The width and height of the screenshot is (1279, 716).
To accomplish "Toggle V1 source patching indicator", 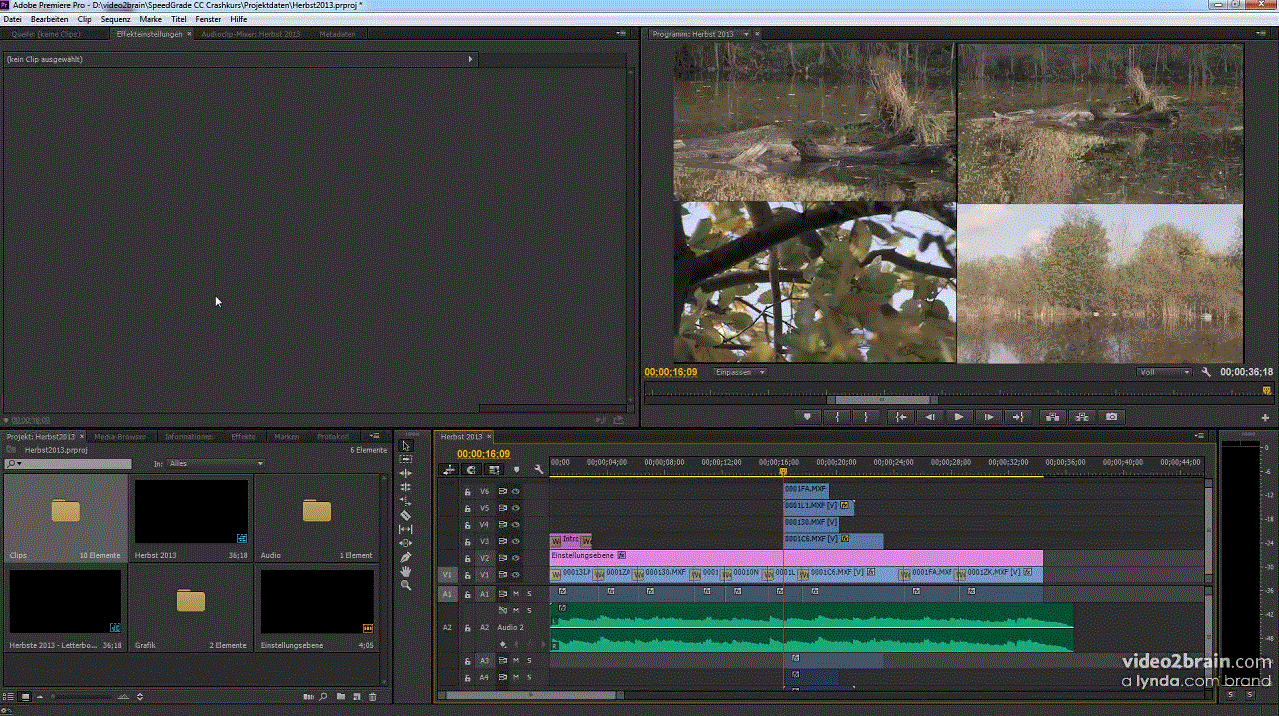I will tap(446, 575).
